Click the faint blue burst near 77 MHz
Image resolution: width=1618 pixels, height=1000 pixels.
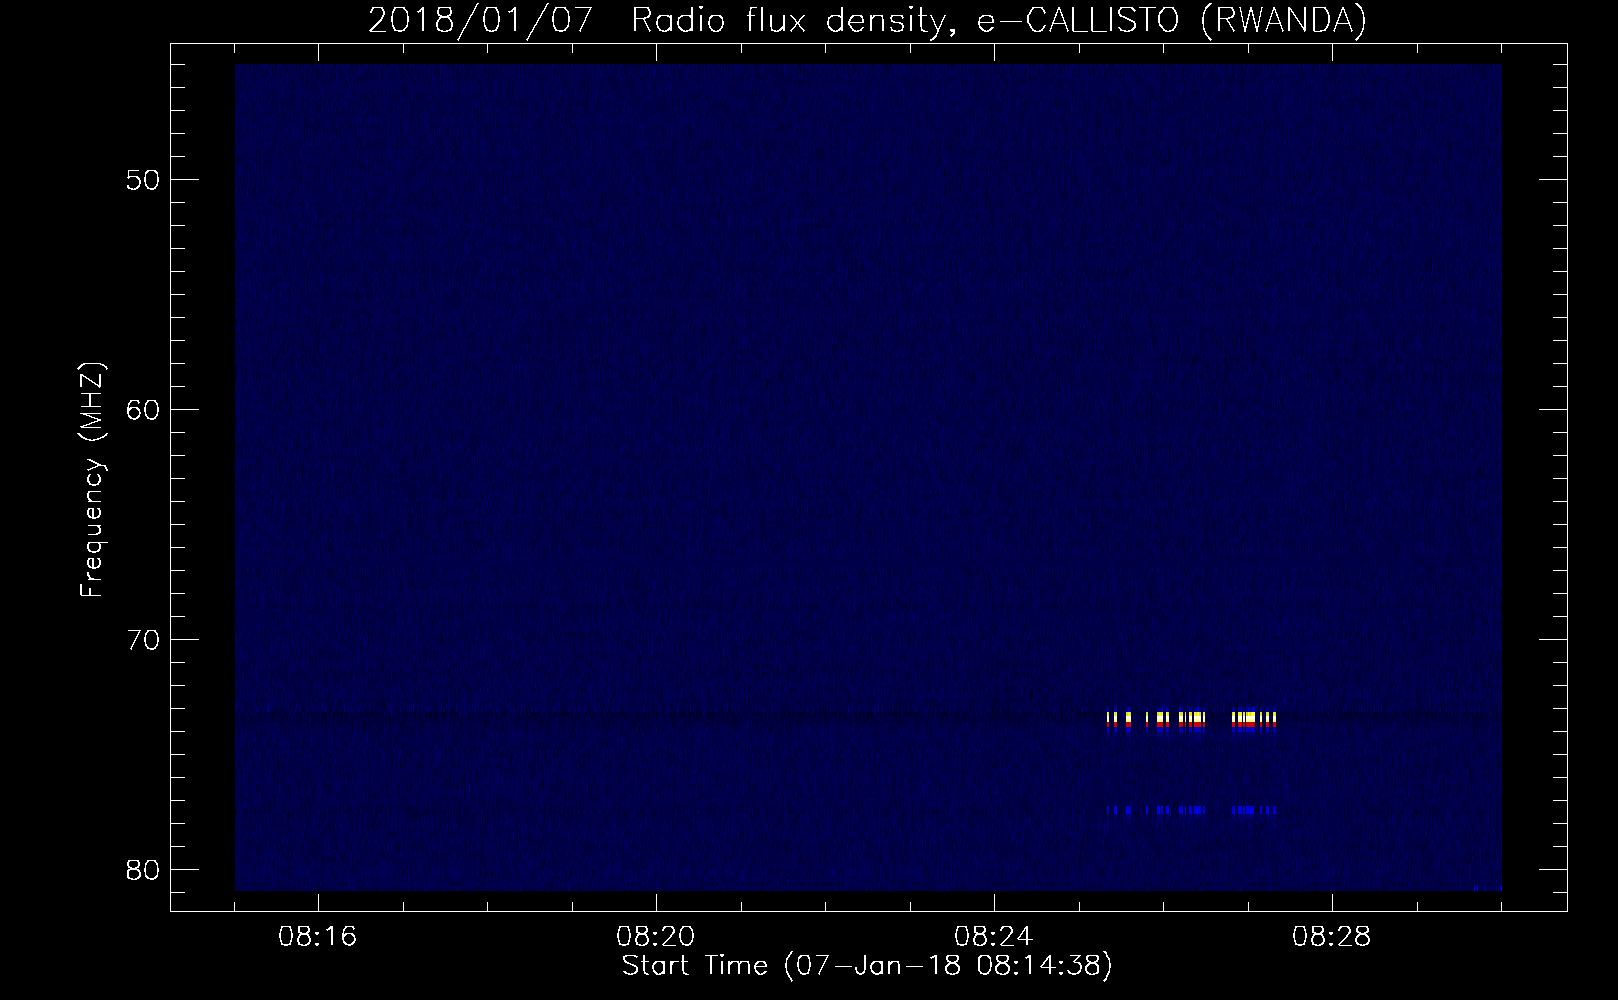pos(1192,810)
